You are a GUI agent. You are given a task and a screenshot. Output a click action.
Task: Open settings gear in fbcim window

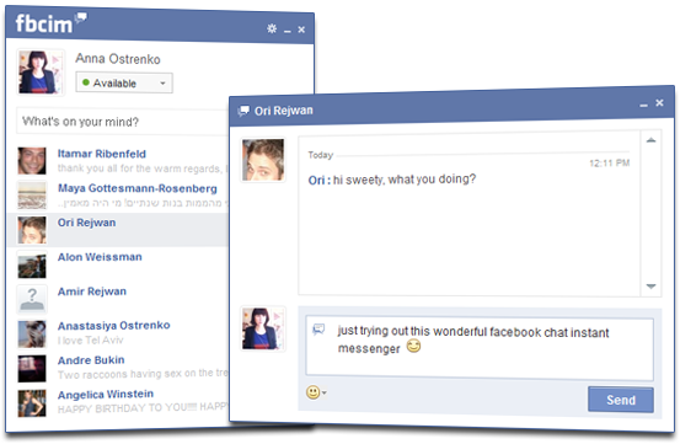click(x=271, y=29)
